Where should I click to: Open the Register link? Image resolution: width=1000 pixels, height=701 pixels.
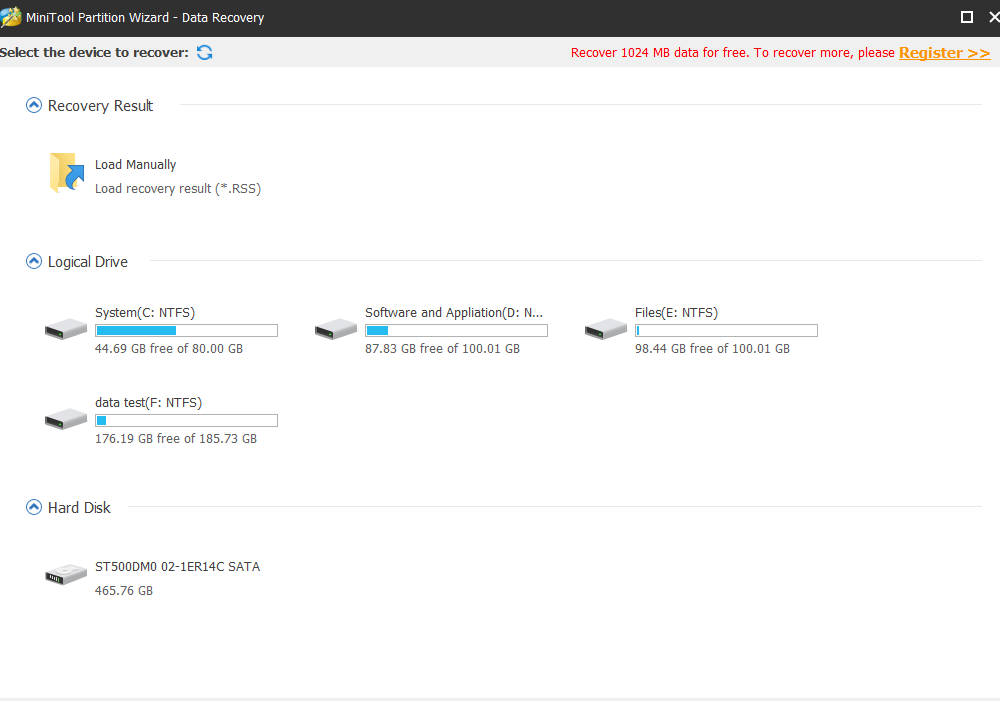pyautogui.click(x=945, y=52)
